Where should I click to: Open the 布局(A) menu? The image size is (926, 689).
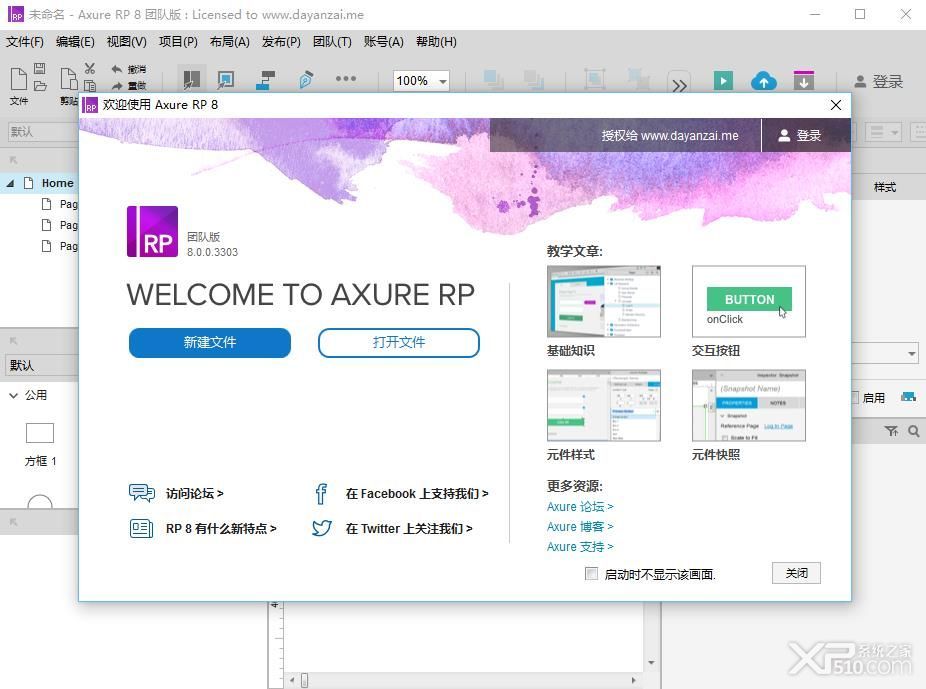coord(230,42)
